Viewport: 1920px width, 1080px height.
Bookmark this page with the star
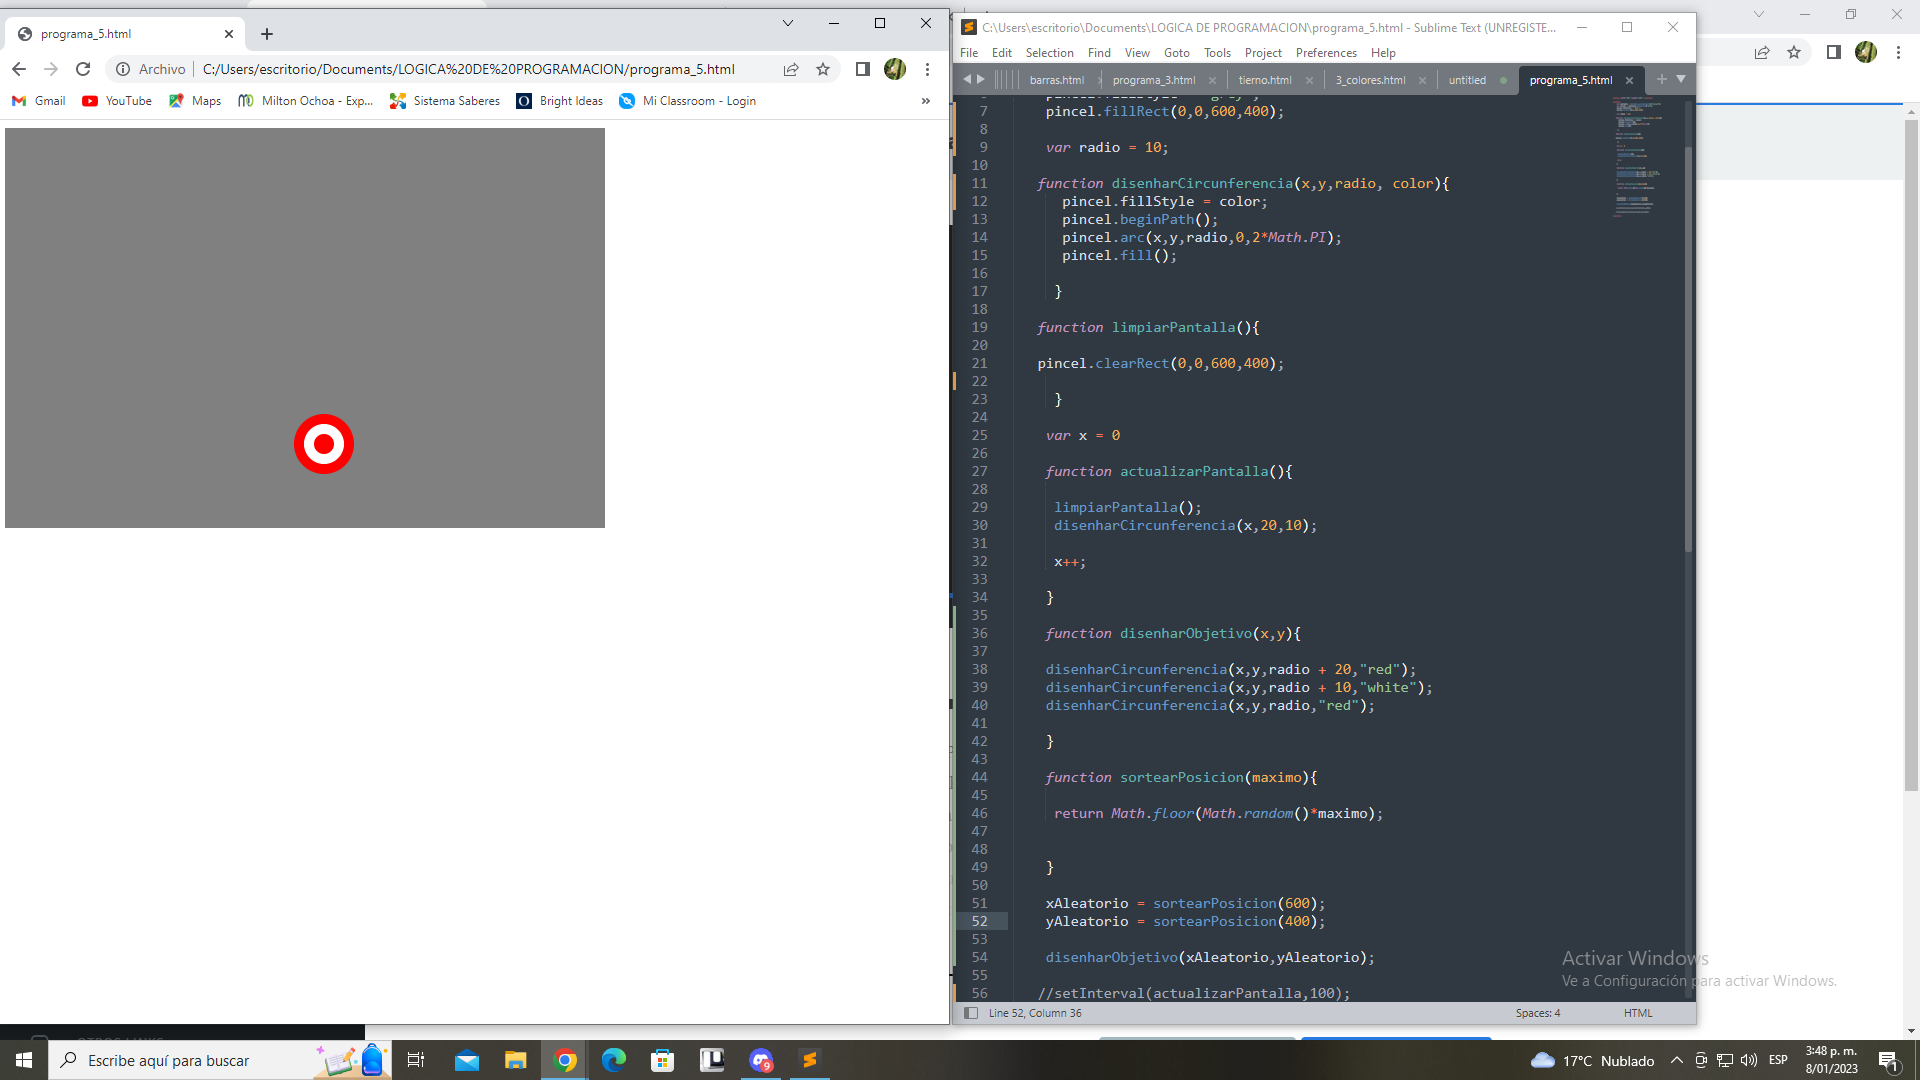click(x=823, y=69)
